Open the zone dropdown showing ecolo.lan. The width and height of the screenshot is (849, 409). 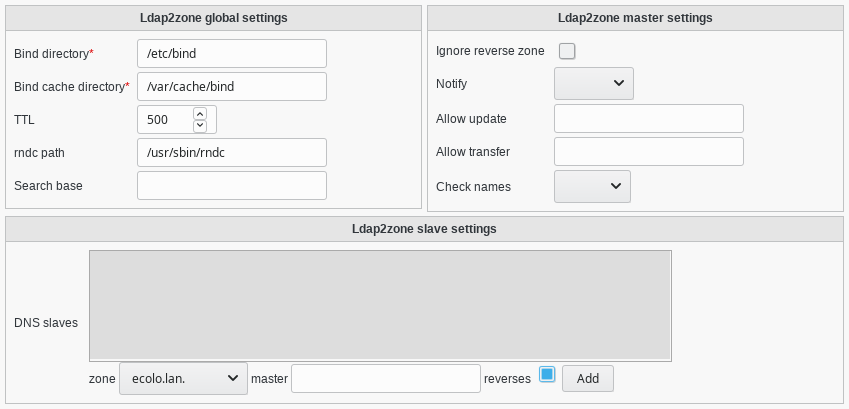184,379
